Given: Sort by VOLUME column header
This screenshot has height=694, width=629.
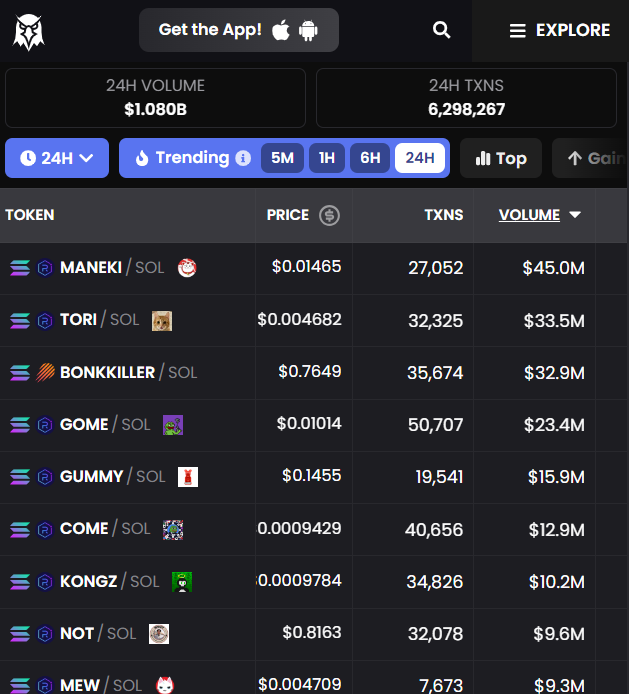Looking at the screenshot, I should point(540,215).
